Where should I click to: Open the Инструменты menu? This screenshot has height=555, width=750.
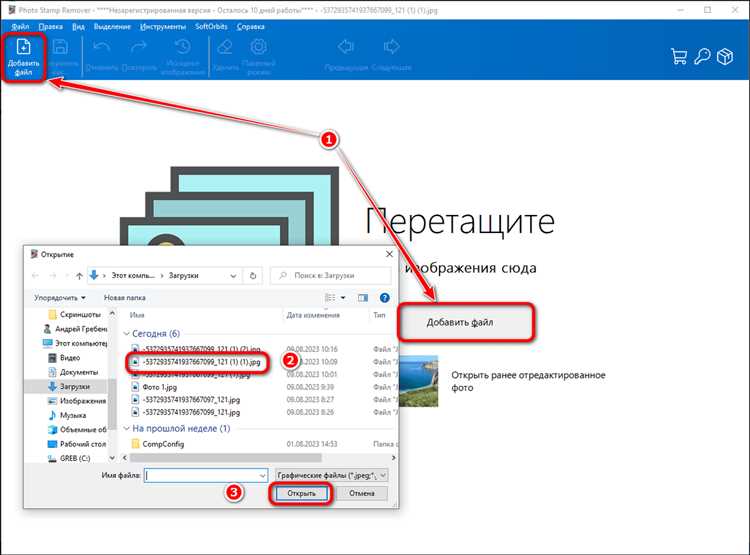[163, 27]
